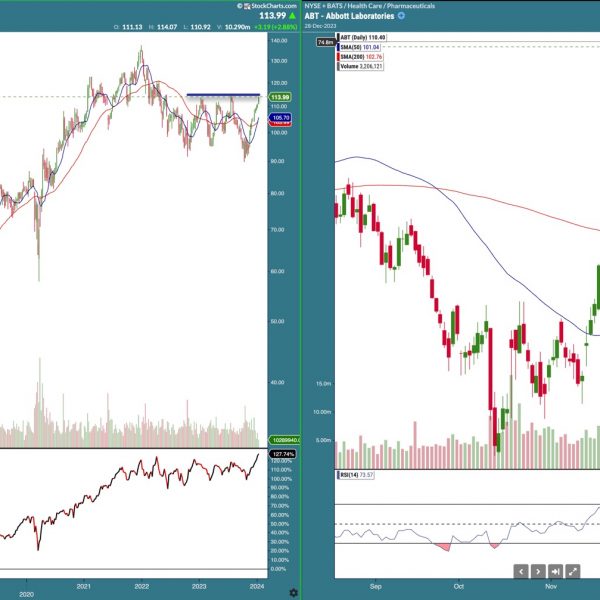This screenshot has width=600, height=600.
Task: Click the black 127.74% performance tag
Action: [282, 454]
